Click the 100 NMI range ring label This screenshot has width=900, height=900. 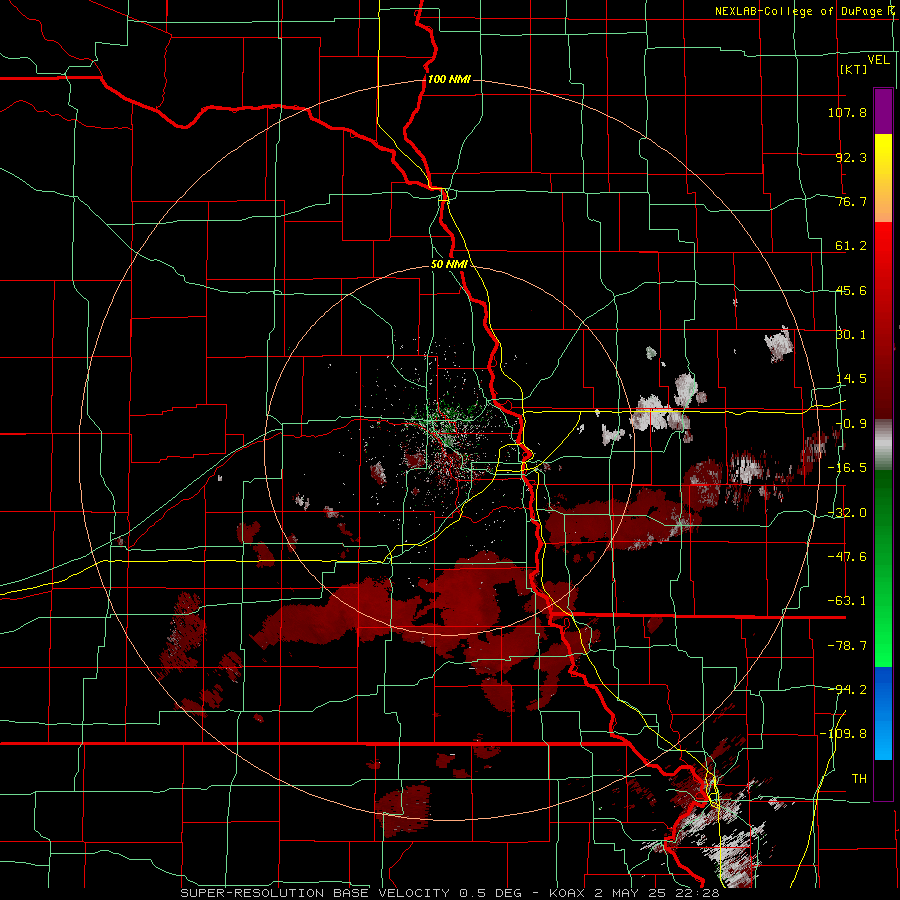click(449, 79)
